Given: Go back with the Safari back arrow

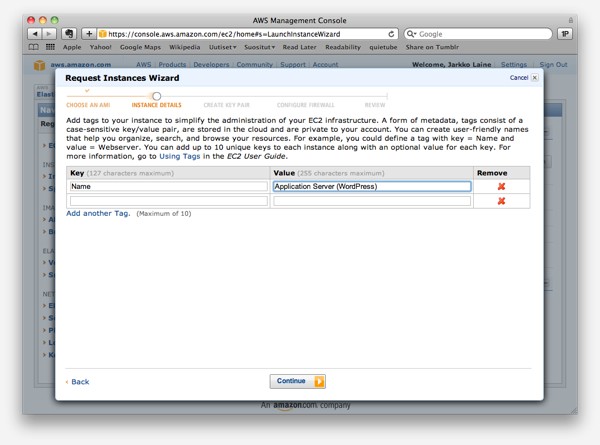Looking at the screenshot, I should pos(35,34).
